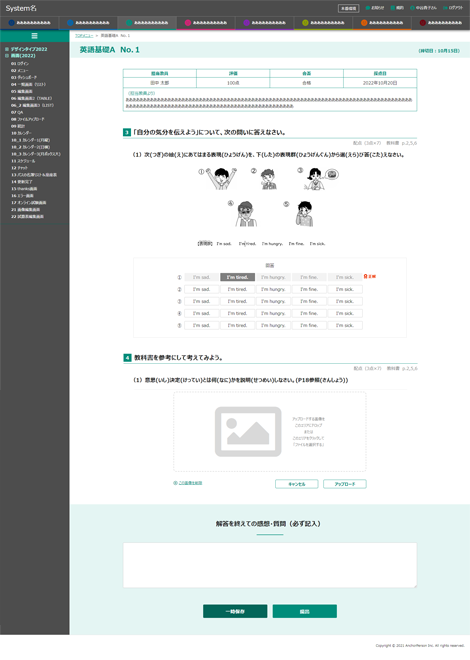Viewport: 470px width, 660px height.
Task: Click the red correct-answer badge beside row one
Action: click(x=370, y=277)
